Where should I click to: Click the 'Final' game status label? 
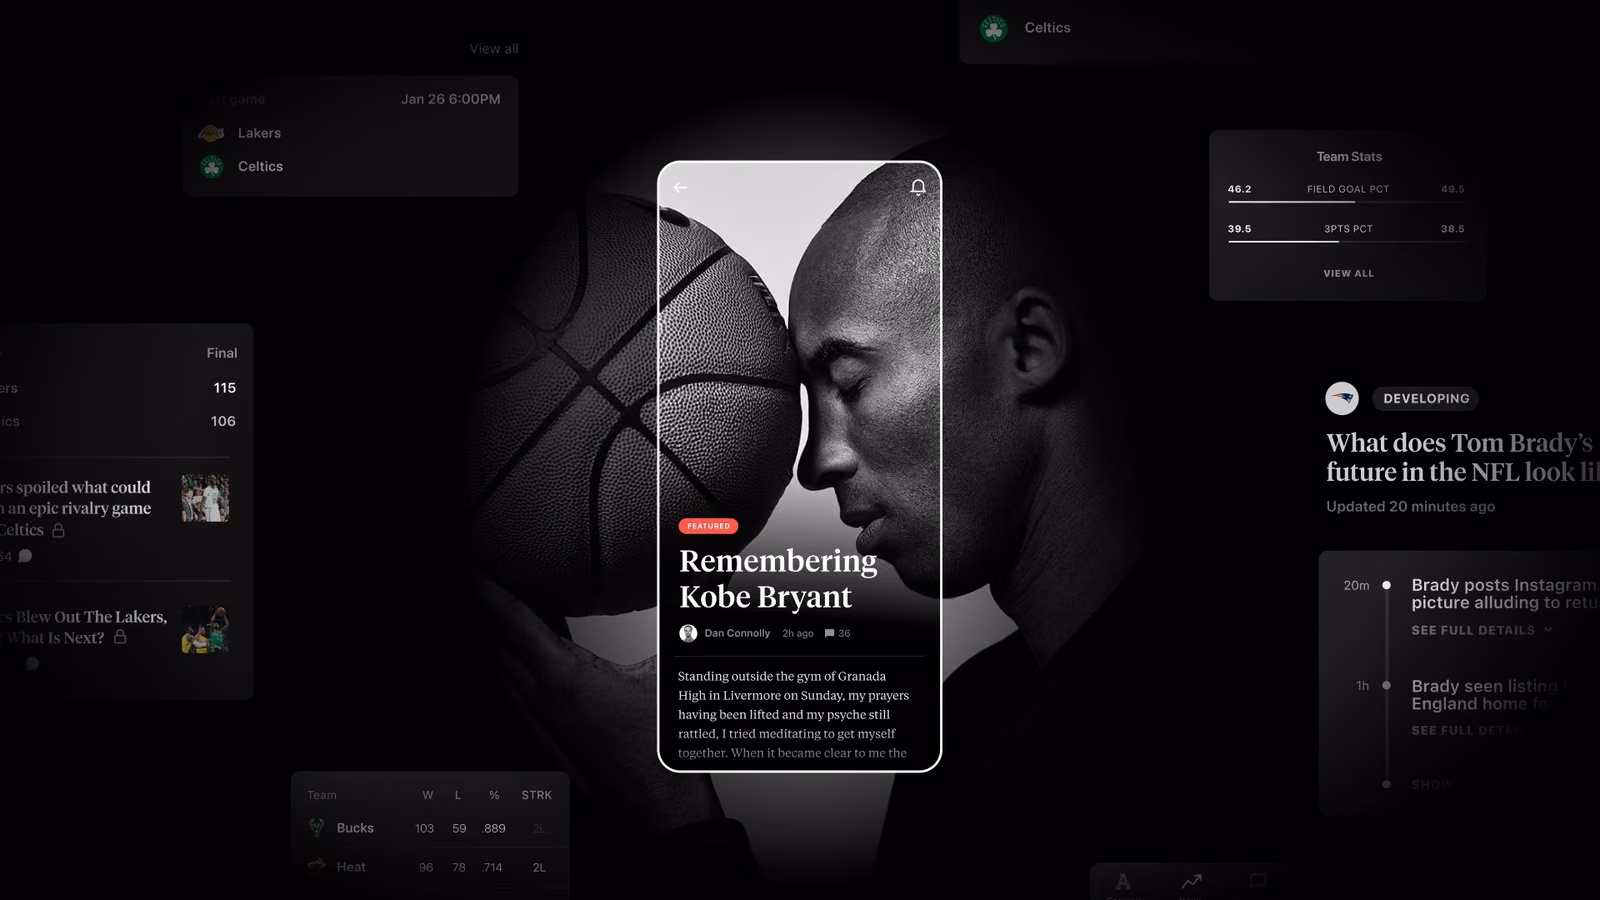[x=222, y=353]
